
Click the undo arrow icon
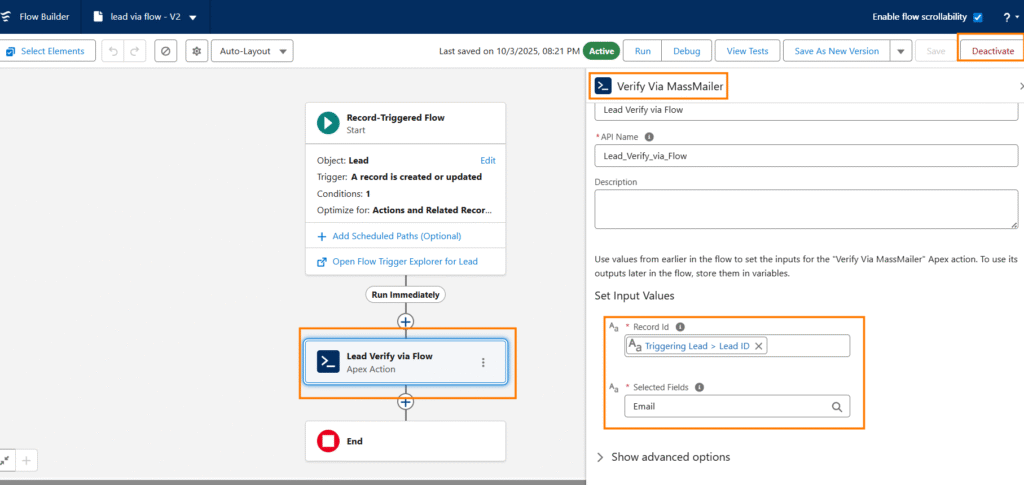[x=113, y=51]
